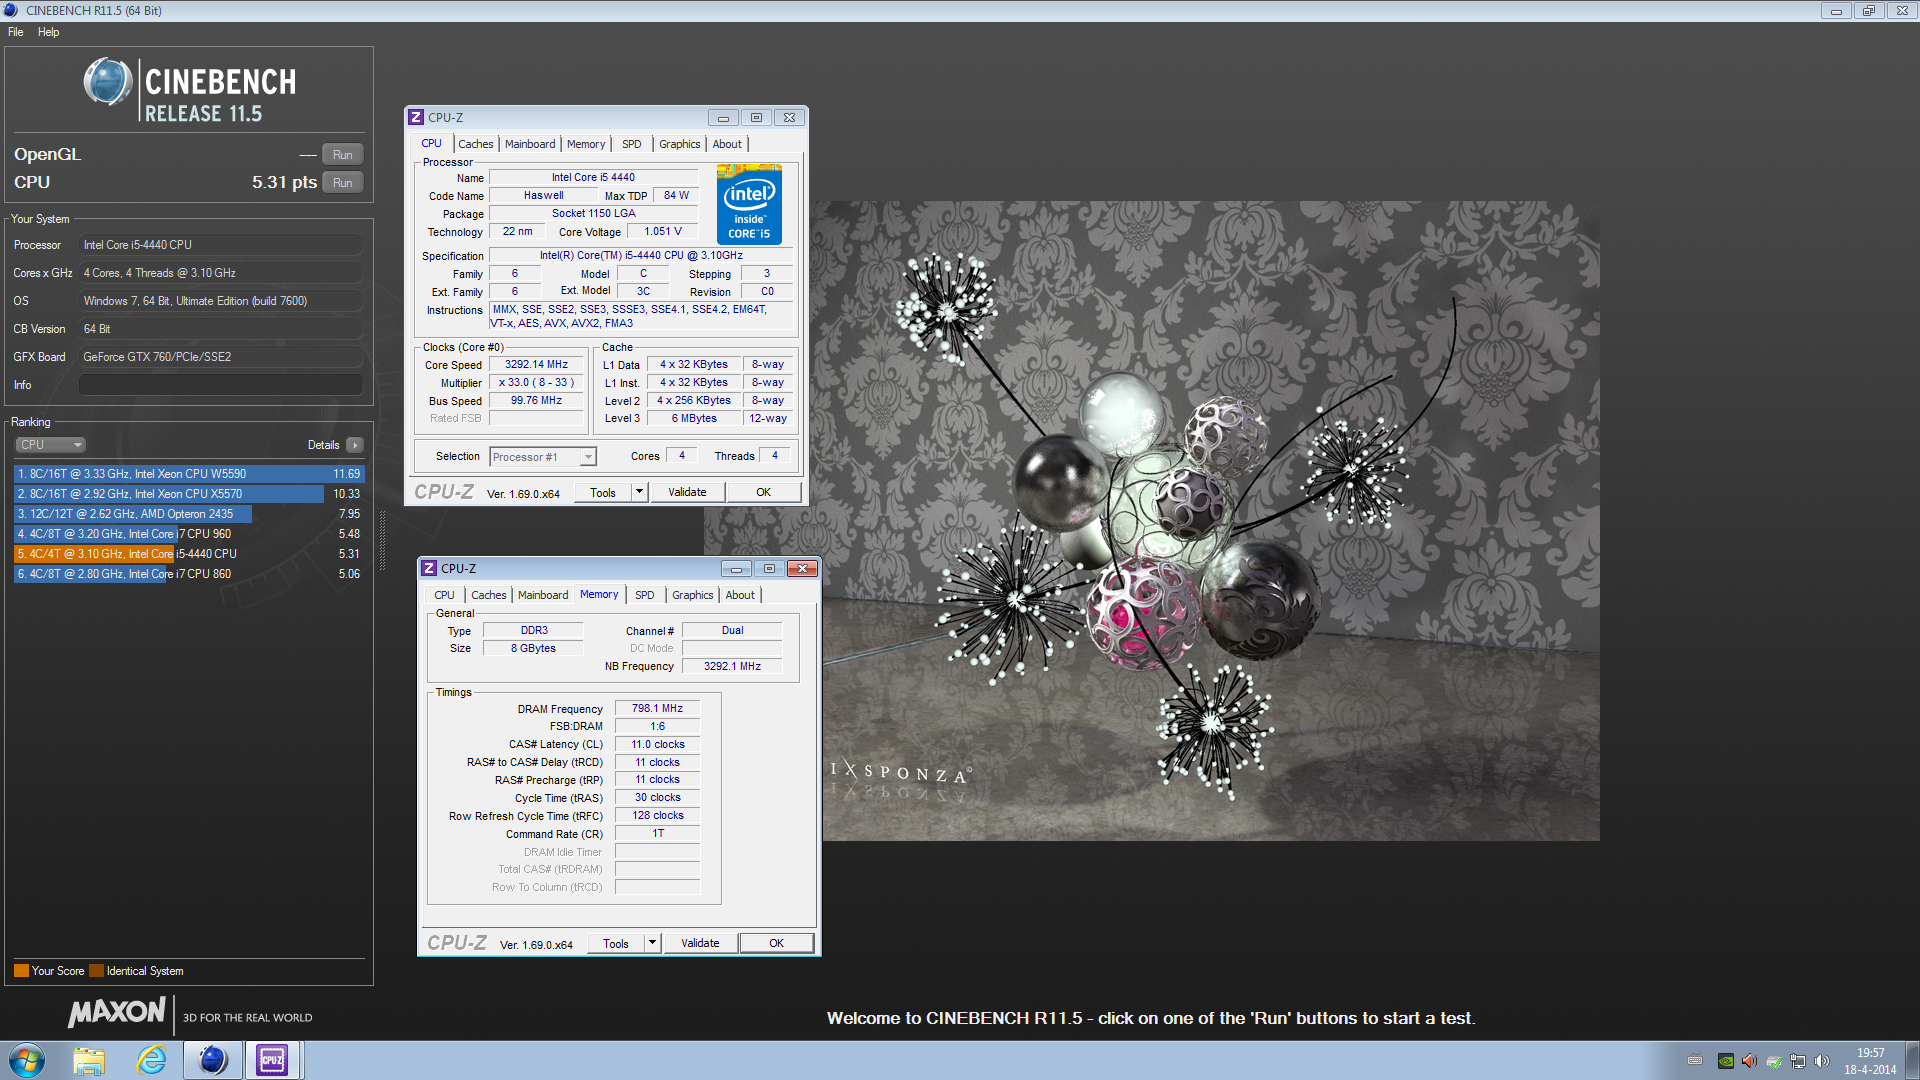Click the brown Identical System swatch
Screen dimensions: 1920x1080
click(96, 970)
